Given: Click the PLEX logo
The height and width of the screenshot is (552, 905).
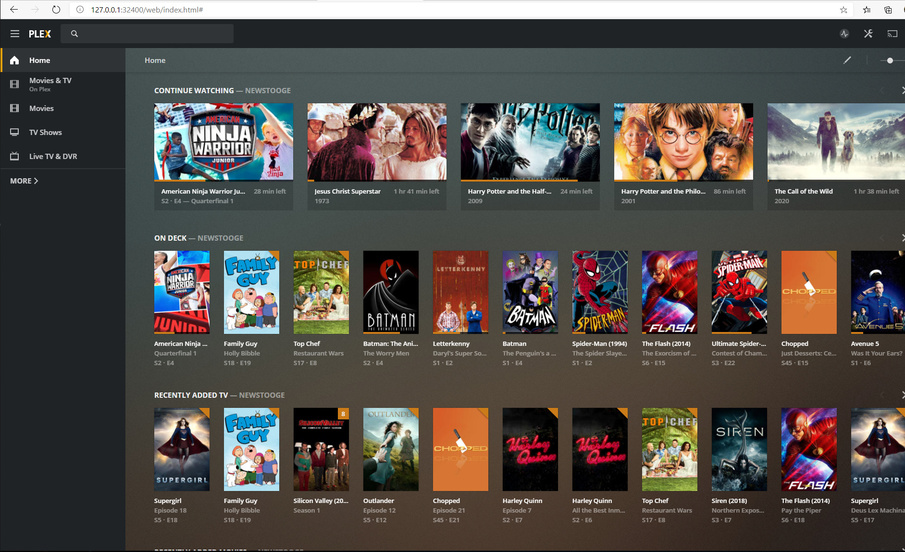Looking at the screenshot, I should [40, 34].
